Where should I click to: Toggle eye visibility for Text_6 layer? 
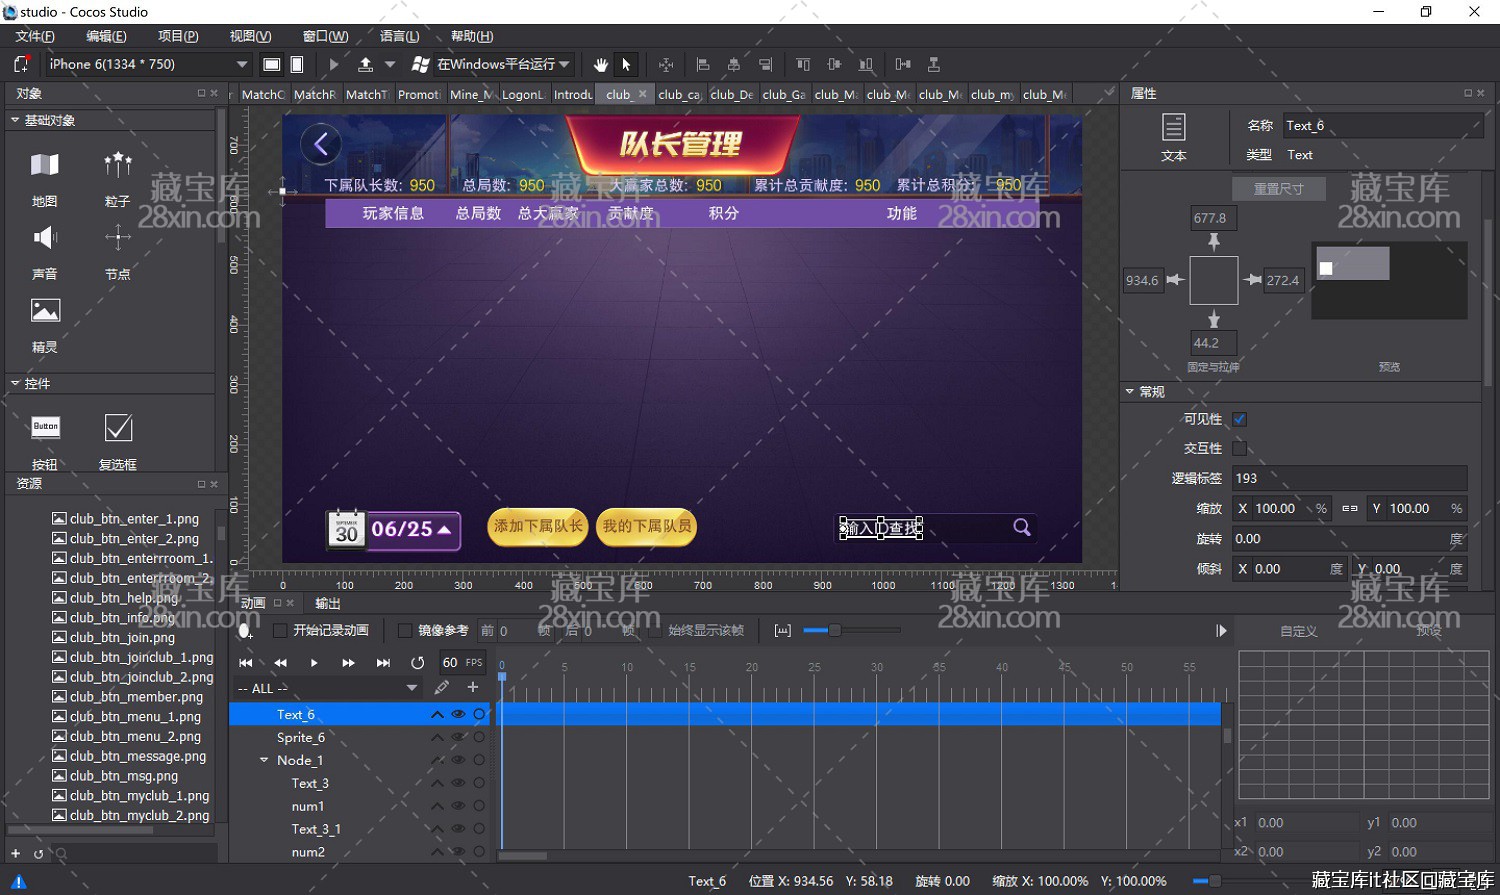click(x=458, y=714)
